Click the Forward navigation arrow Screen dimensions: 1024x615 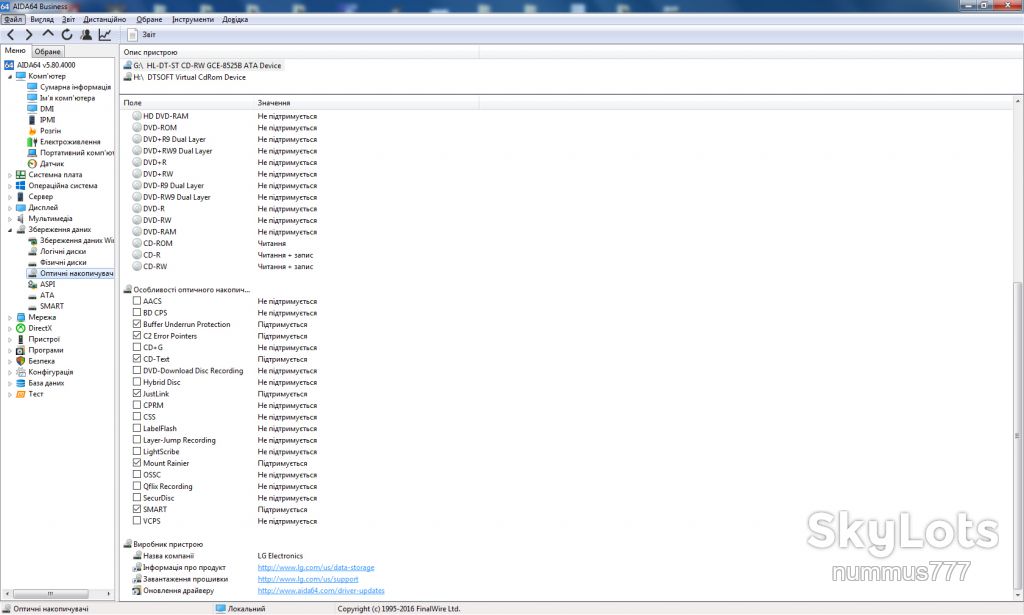[29, 35]
